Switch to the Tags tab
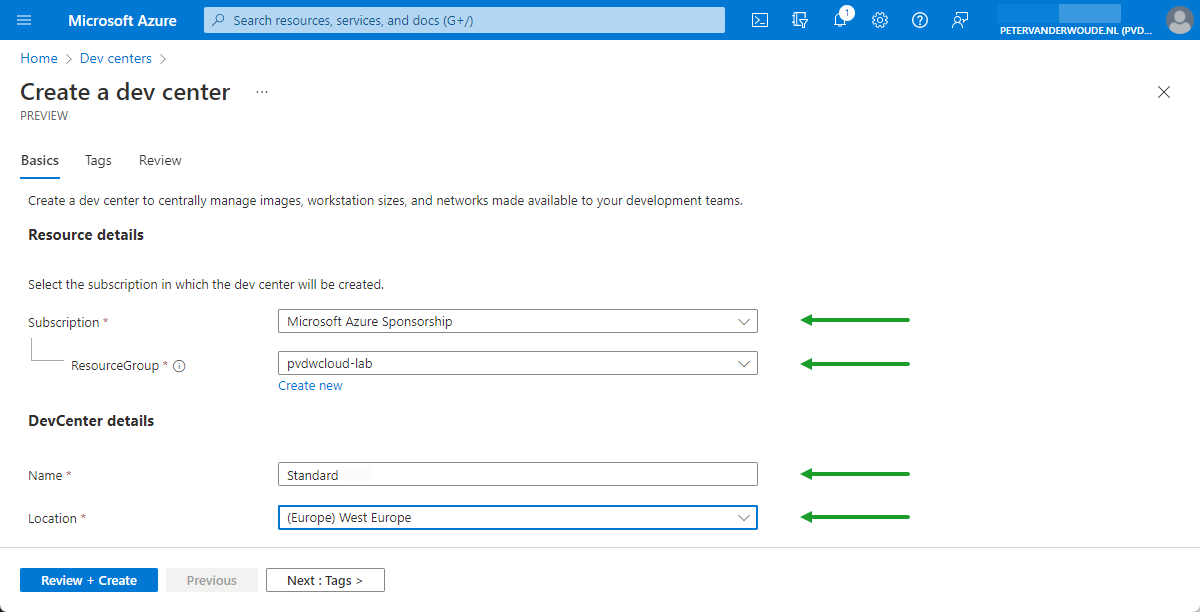Viewport: 1200px width, 612px height. coord(97,160)
